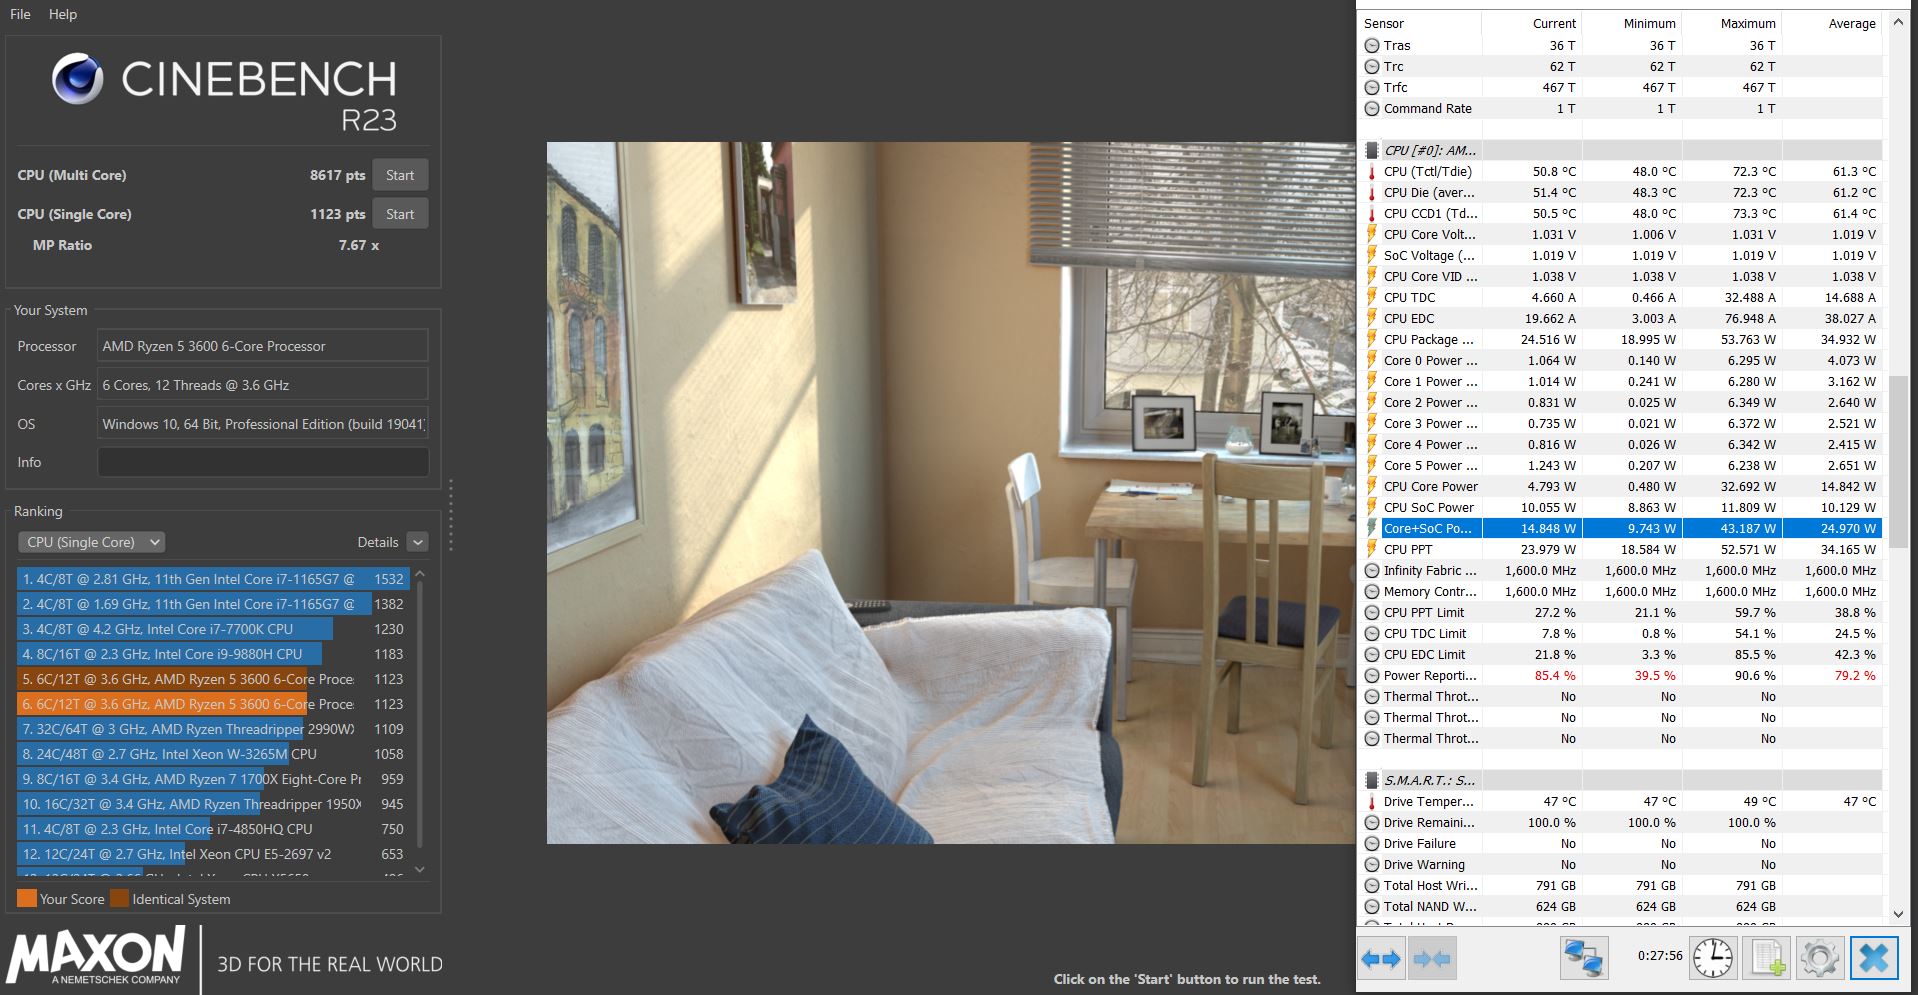
Task: Click the CPU chip icon beside CPU [#0]
Action: coord(1372,150)
